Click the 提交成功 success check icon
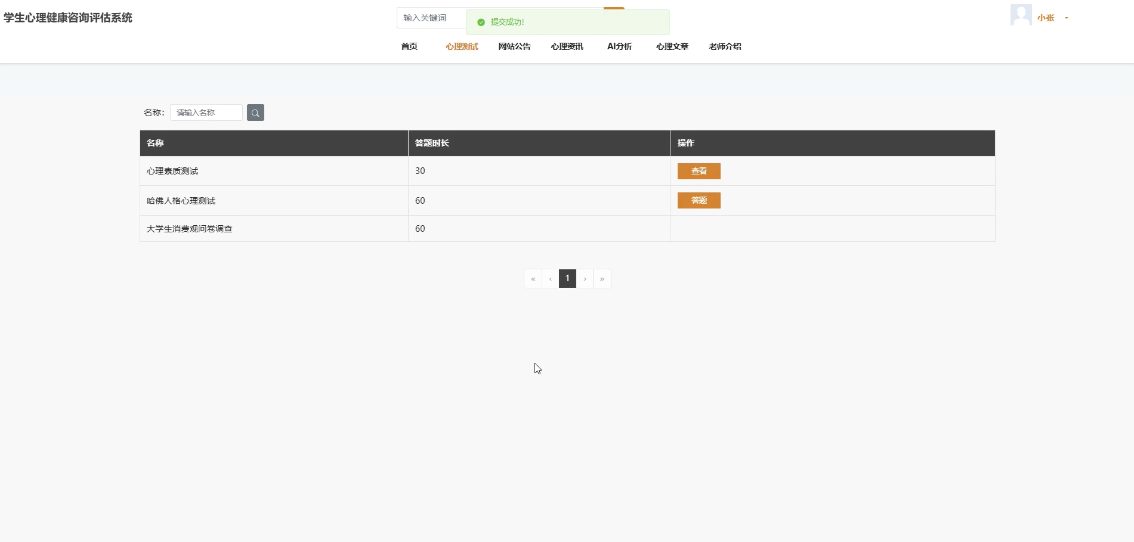The height and width of the screenshot is (542, 1134). point(481,22)
